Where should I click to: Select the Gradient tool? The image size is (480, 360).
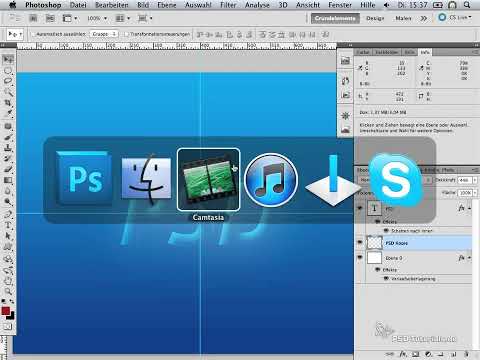(x=8, y=180)
